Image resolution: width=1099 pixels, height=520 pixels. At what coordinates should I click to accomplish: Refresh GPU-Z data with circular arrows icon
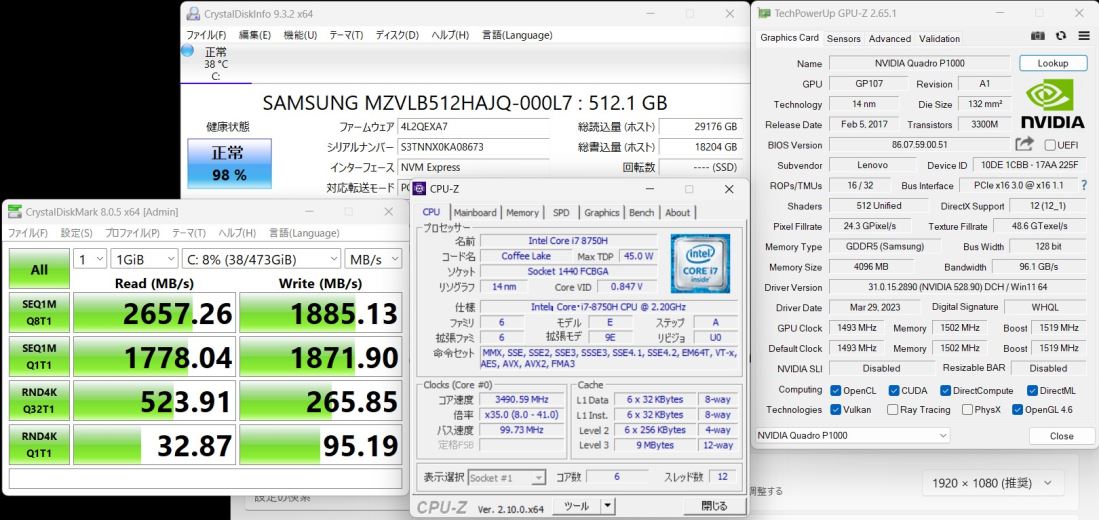point(1060,36)
